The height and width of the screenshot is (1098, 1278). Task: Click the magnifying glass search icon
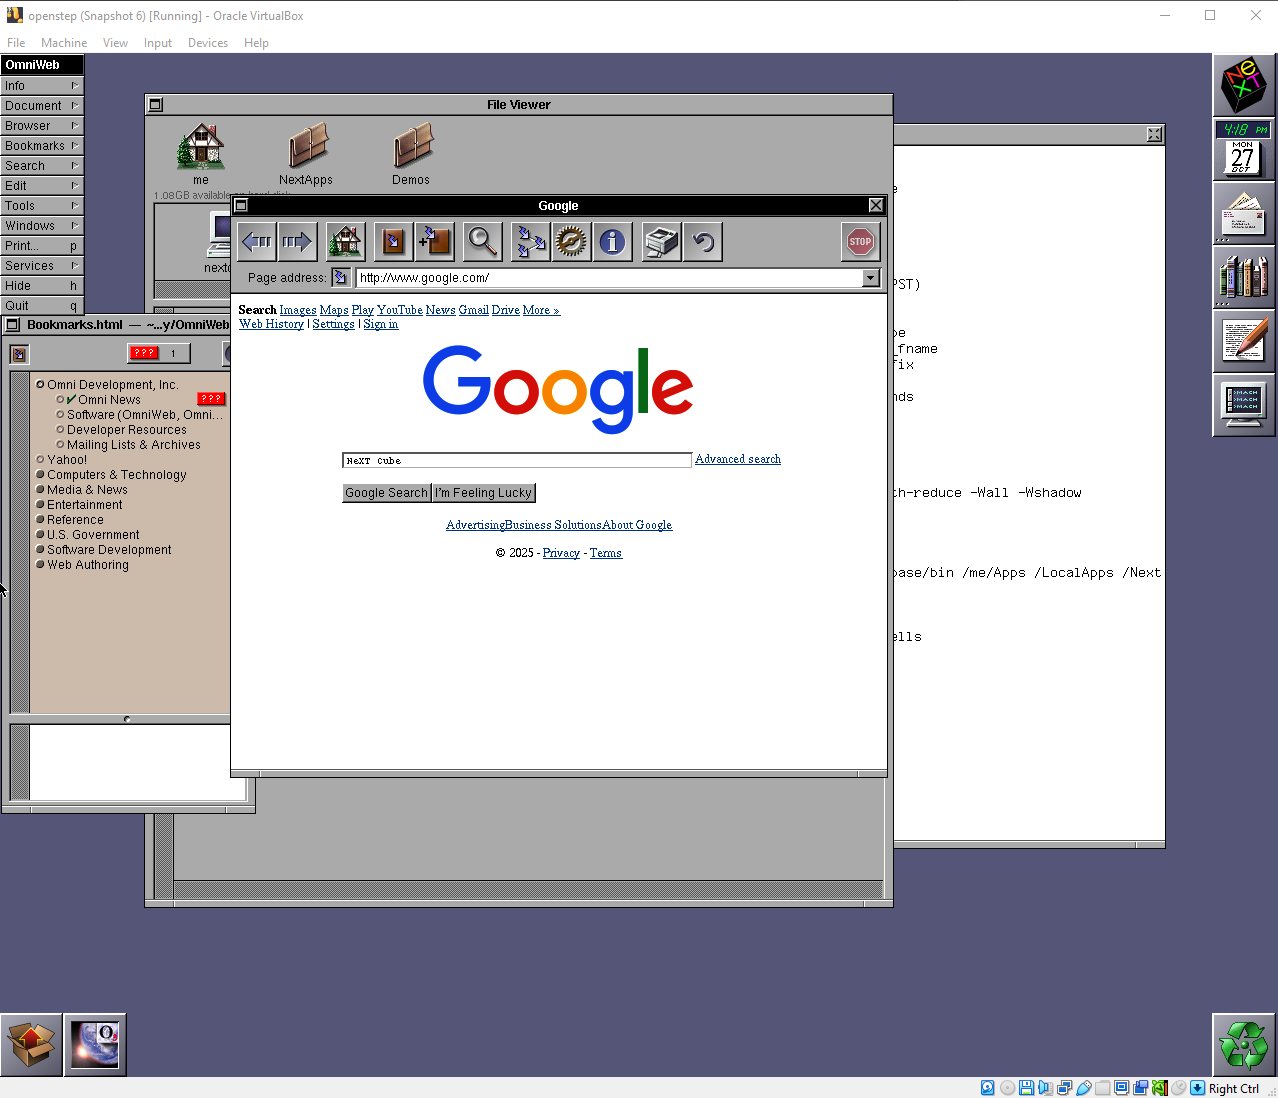[482, 242]
